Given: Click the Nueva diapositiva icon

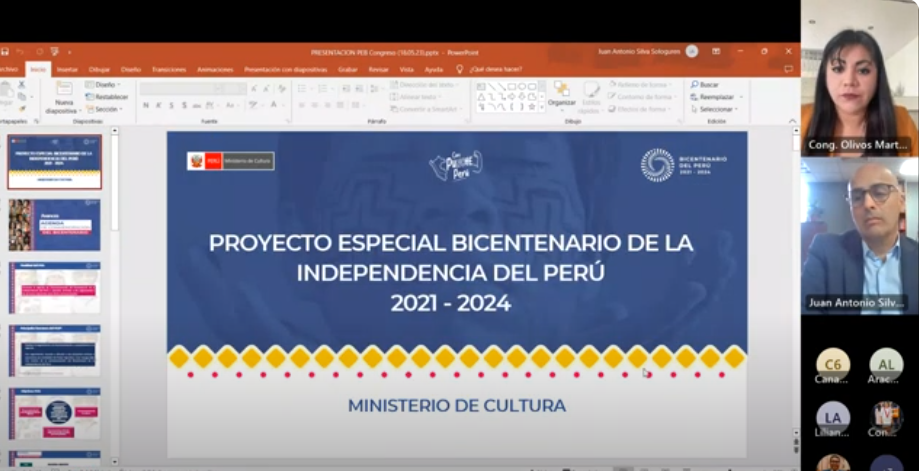Looking at the screenshot, I should (x=64, y=91).
